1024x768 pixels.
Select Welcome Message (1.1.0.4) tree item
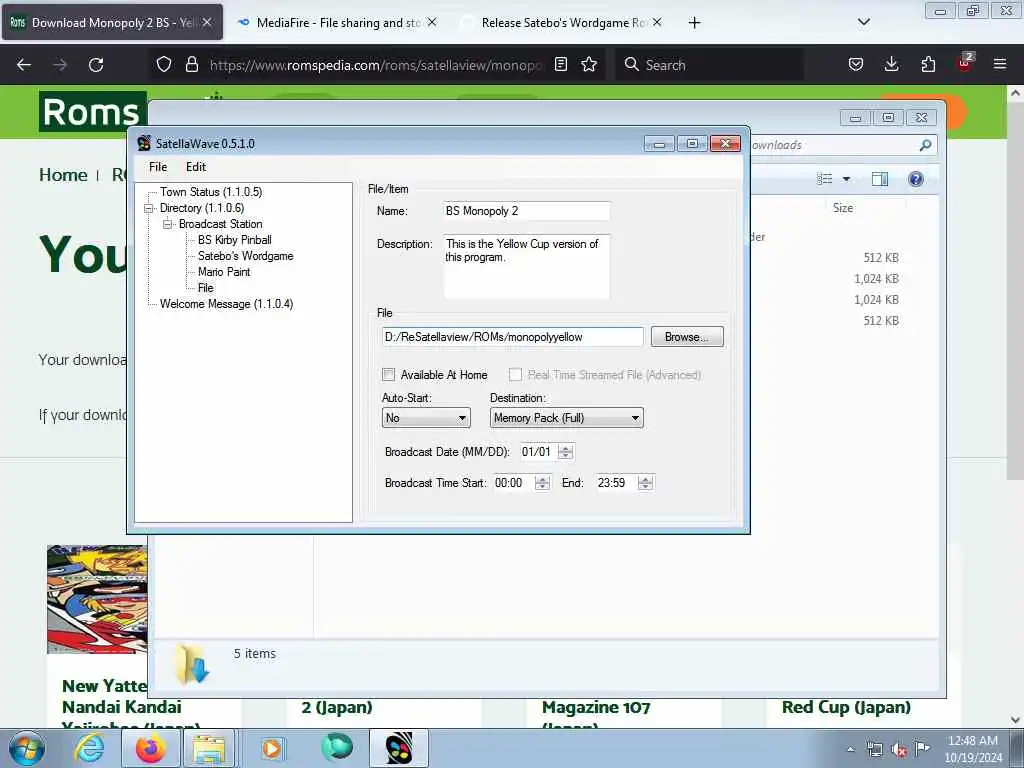click(226, 304)
